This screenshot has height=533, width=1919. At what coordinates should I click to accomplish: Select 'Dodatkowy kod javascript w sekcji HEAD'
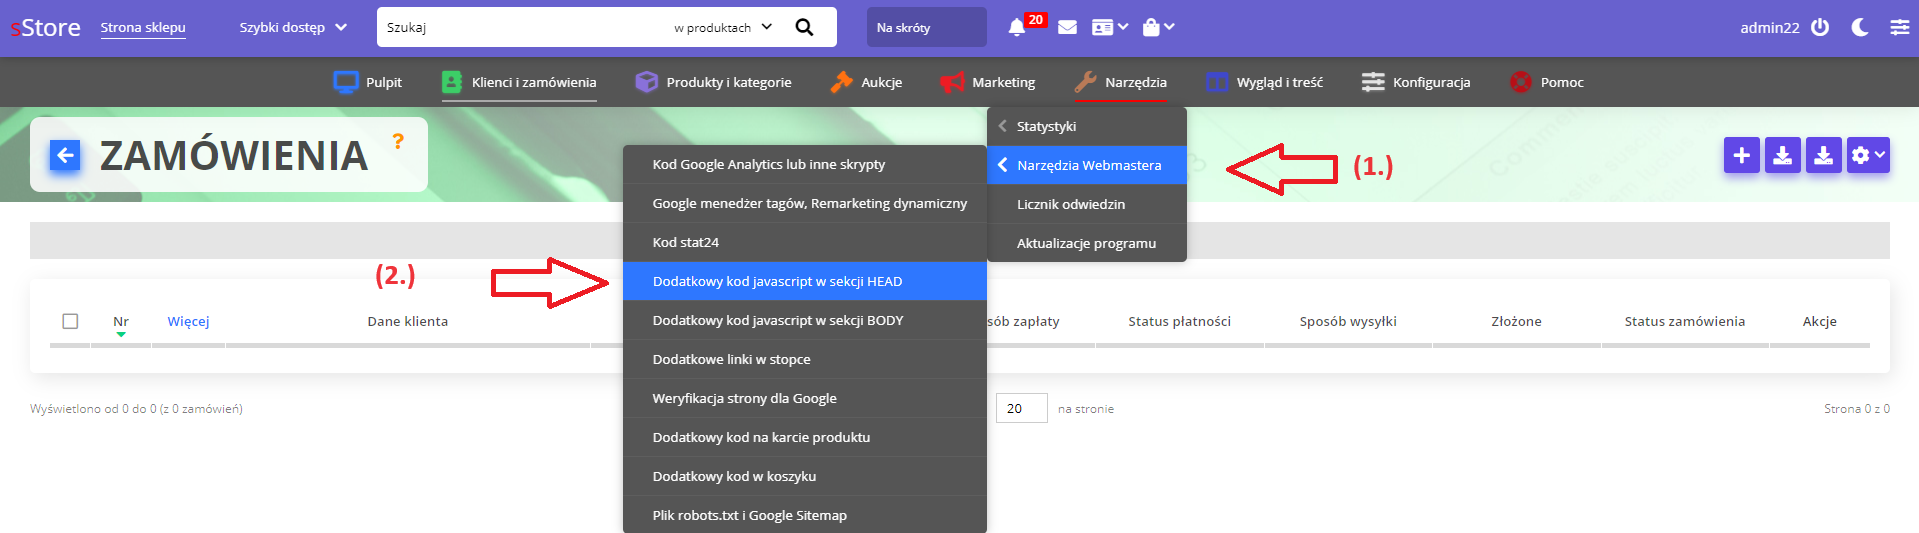click(x=777, y=281)
